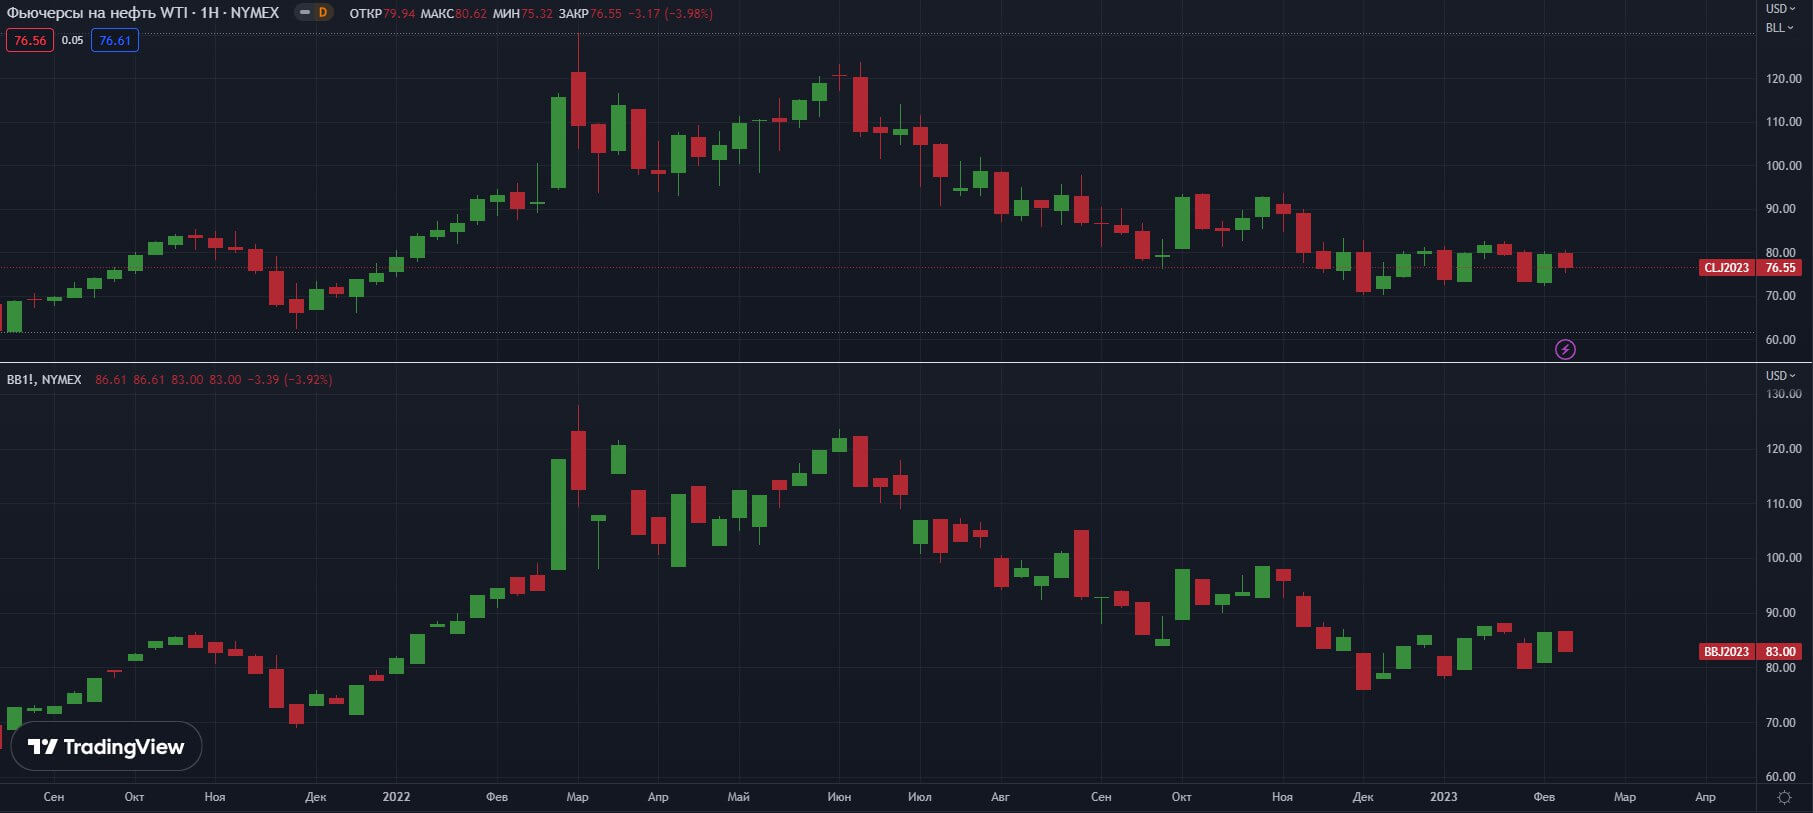
Task: Click 76.55 current price tag on WTI scale
Action: pos(1780,267)
